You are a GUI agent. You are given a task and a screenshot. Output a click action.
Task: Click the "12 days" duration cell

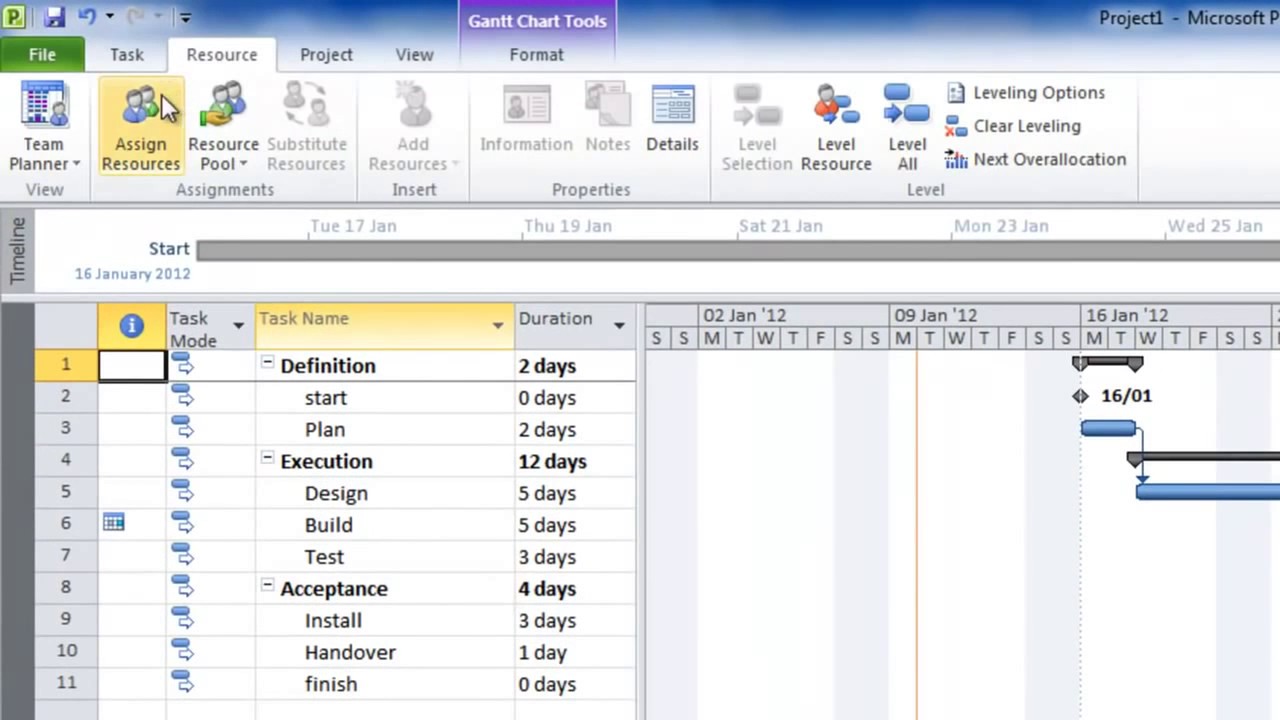(575, 462)
